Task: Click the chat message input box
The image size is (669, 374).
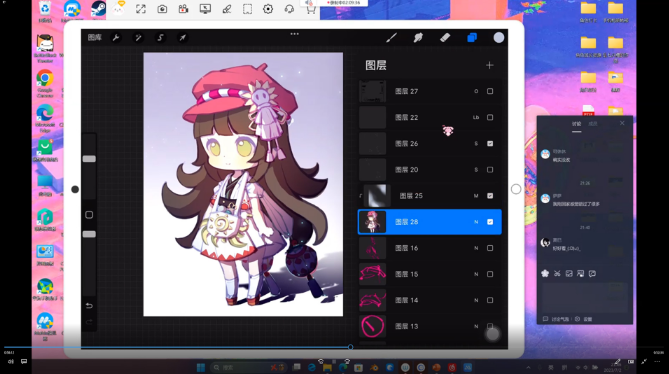Action: tap(585, 297)
